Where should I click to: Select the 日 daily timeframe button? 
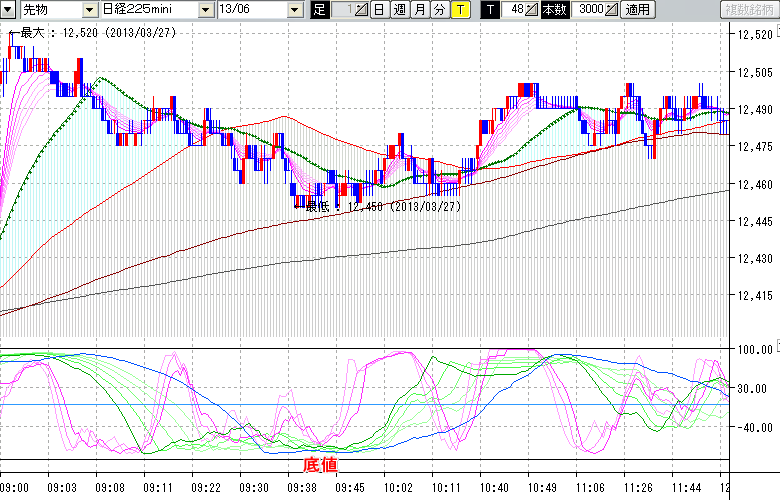pos(379,10)
